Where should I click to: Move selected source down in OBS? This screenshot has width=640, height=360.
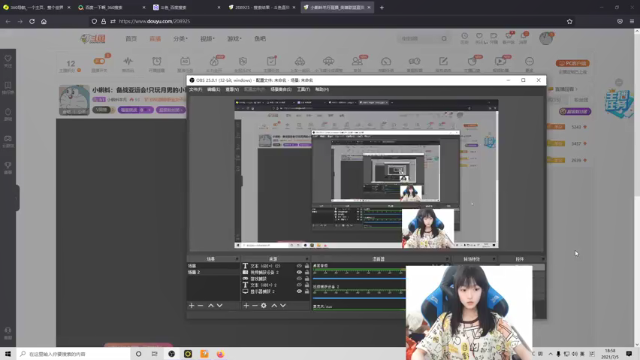tap(283, 305)
